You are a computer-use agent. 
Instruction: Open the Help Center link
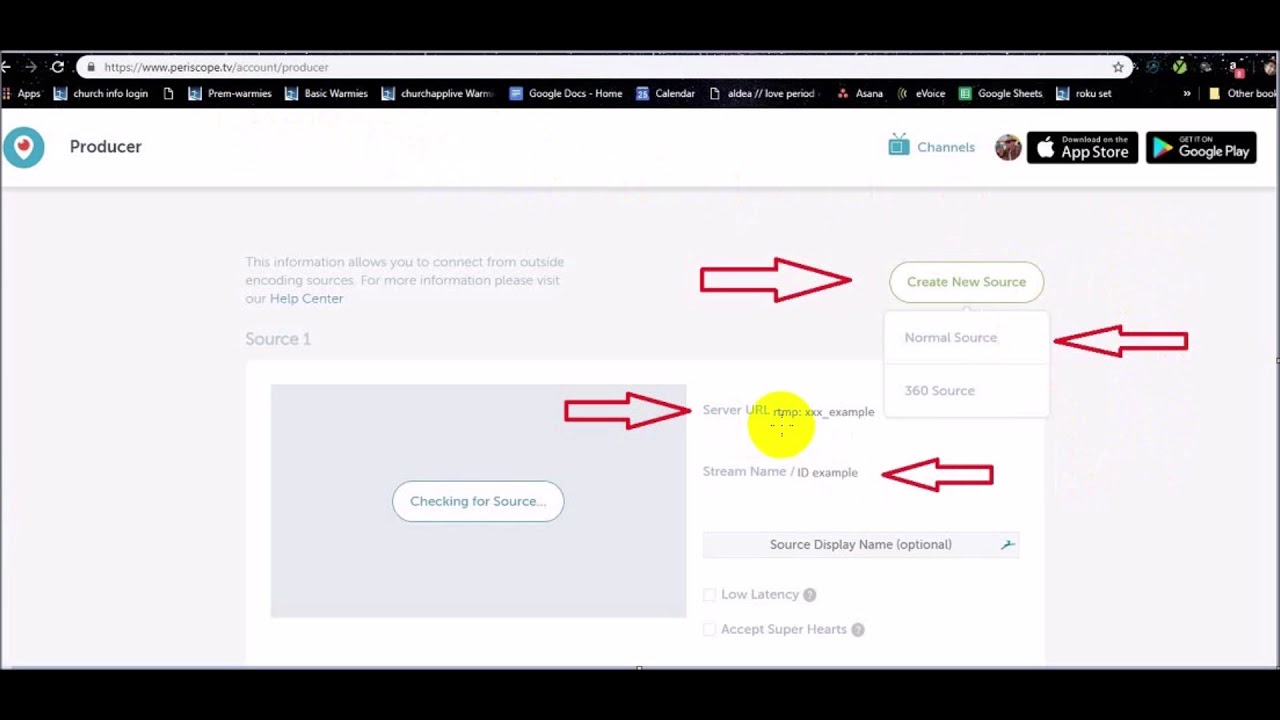[x=306, y=299]
